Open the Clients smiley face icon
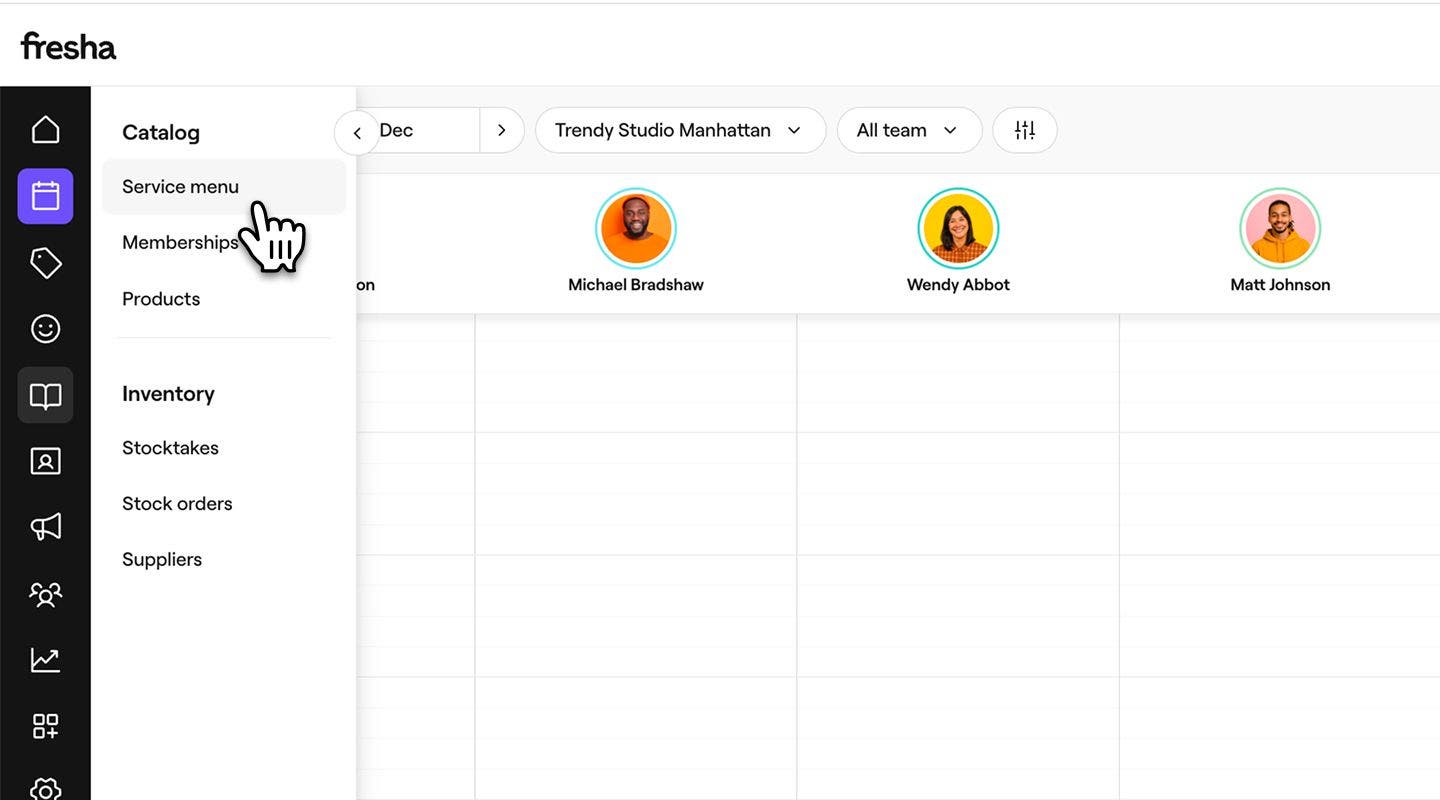 tap(45, 329)
